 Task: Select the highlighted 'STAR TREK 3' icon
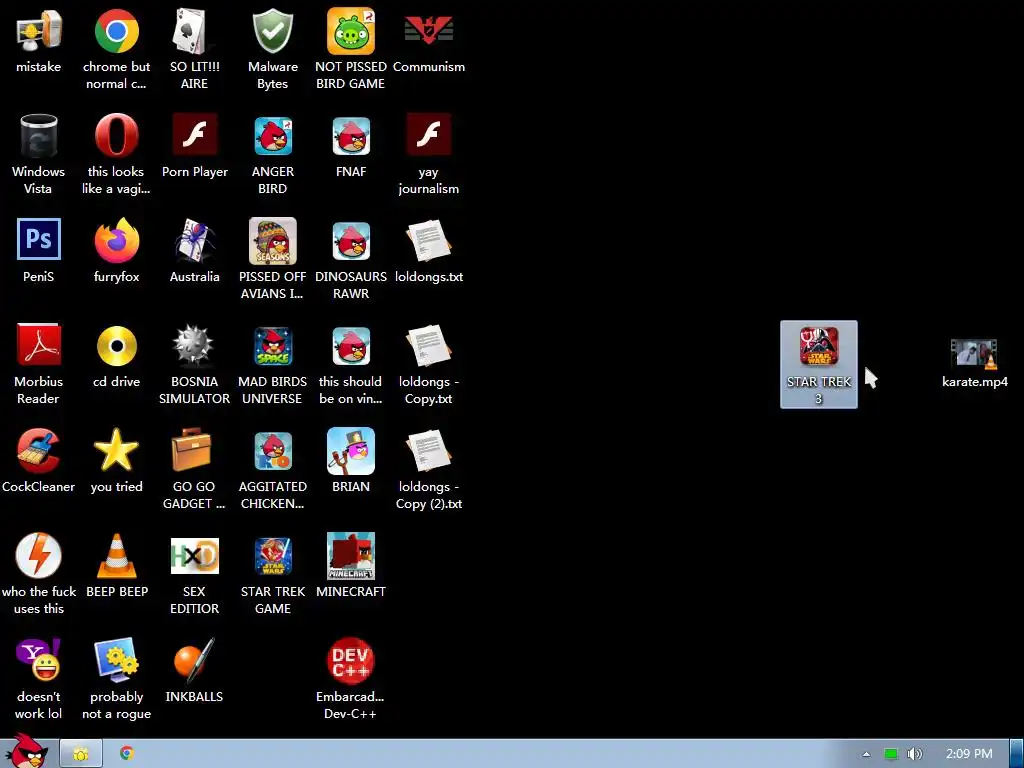pos(819,364)
